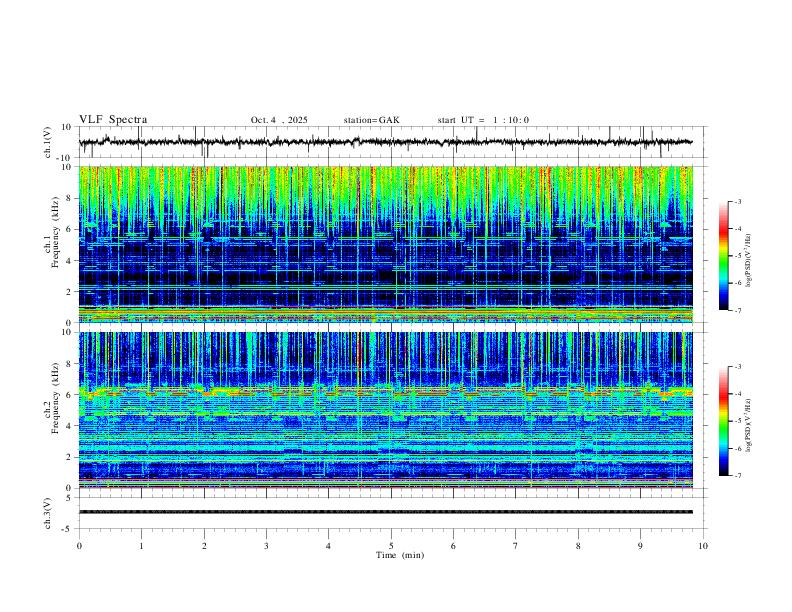
Task: Click the "VLF Spectra" plot title
Action: [x=113, y=120]
